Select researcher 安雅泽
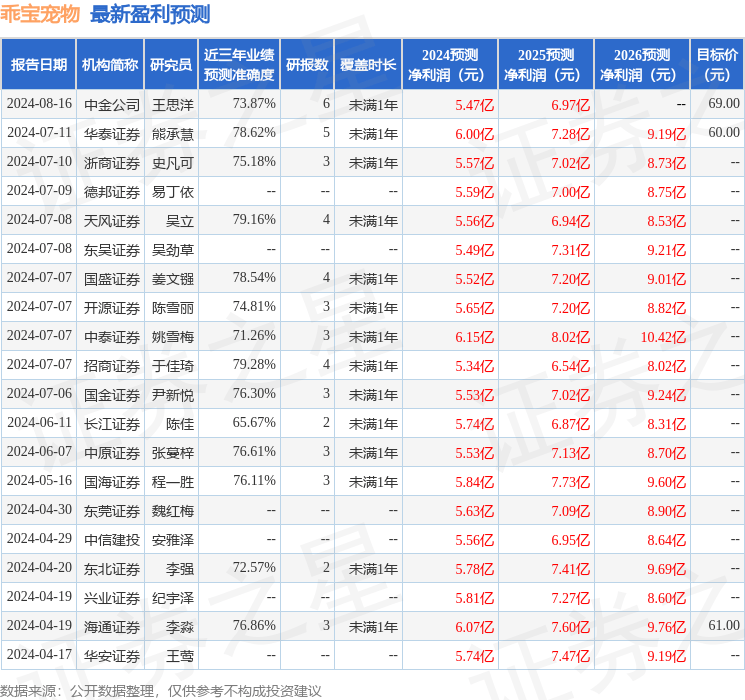 [x=173, y=540]
